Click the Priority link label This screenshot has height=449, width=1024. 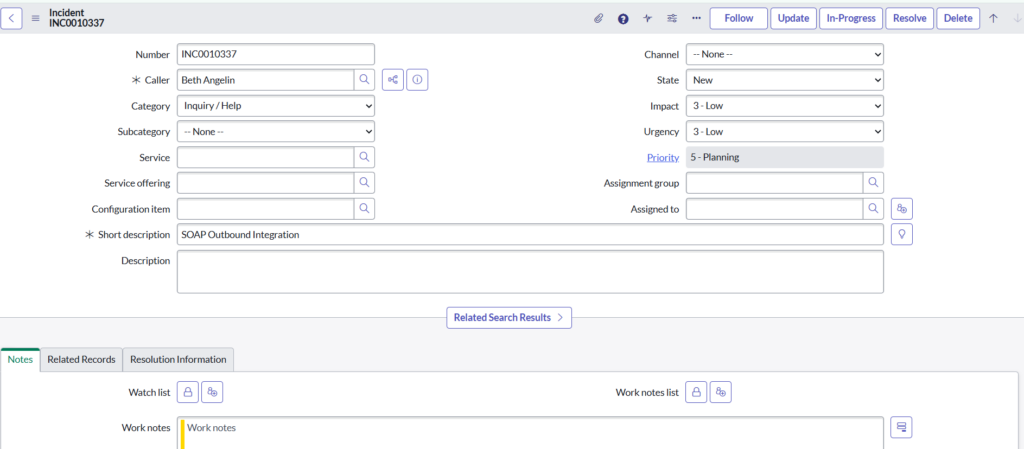tap(663, 157)
